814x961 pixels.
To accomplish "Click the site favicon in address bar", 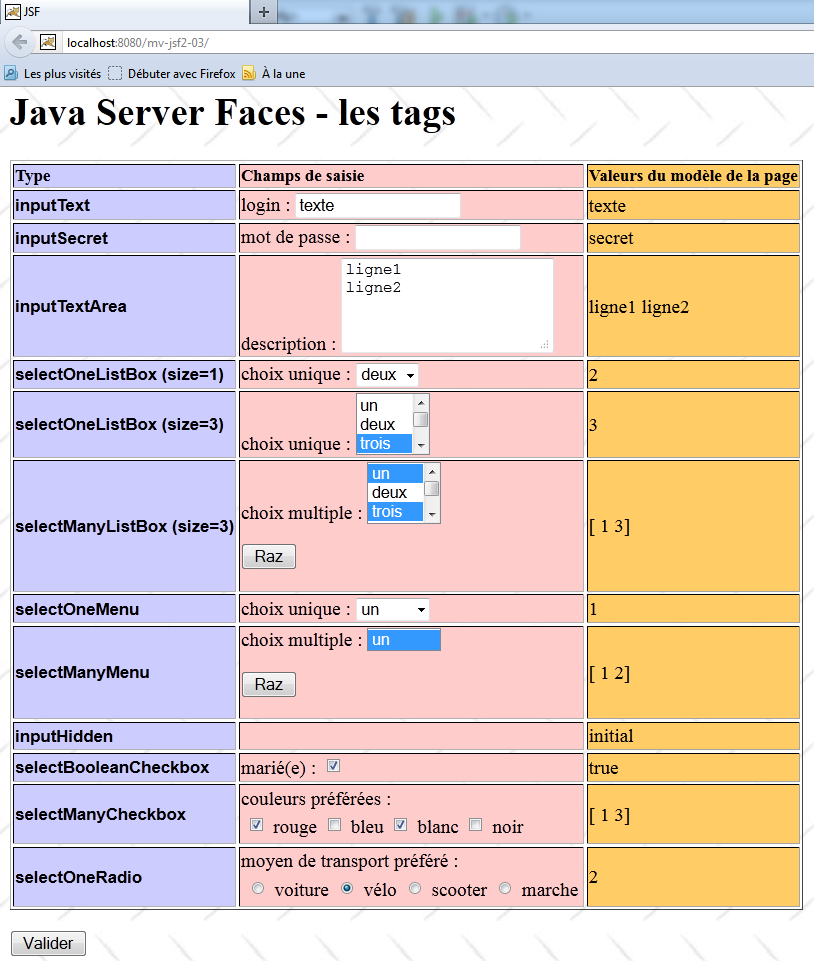I will (x=47, y=42).
